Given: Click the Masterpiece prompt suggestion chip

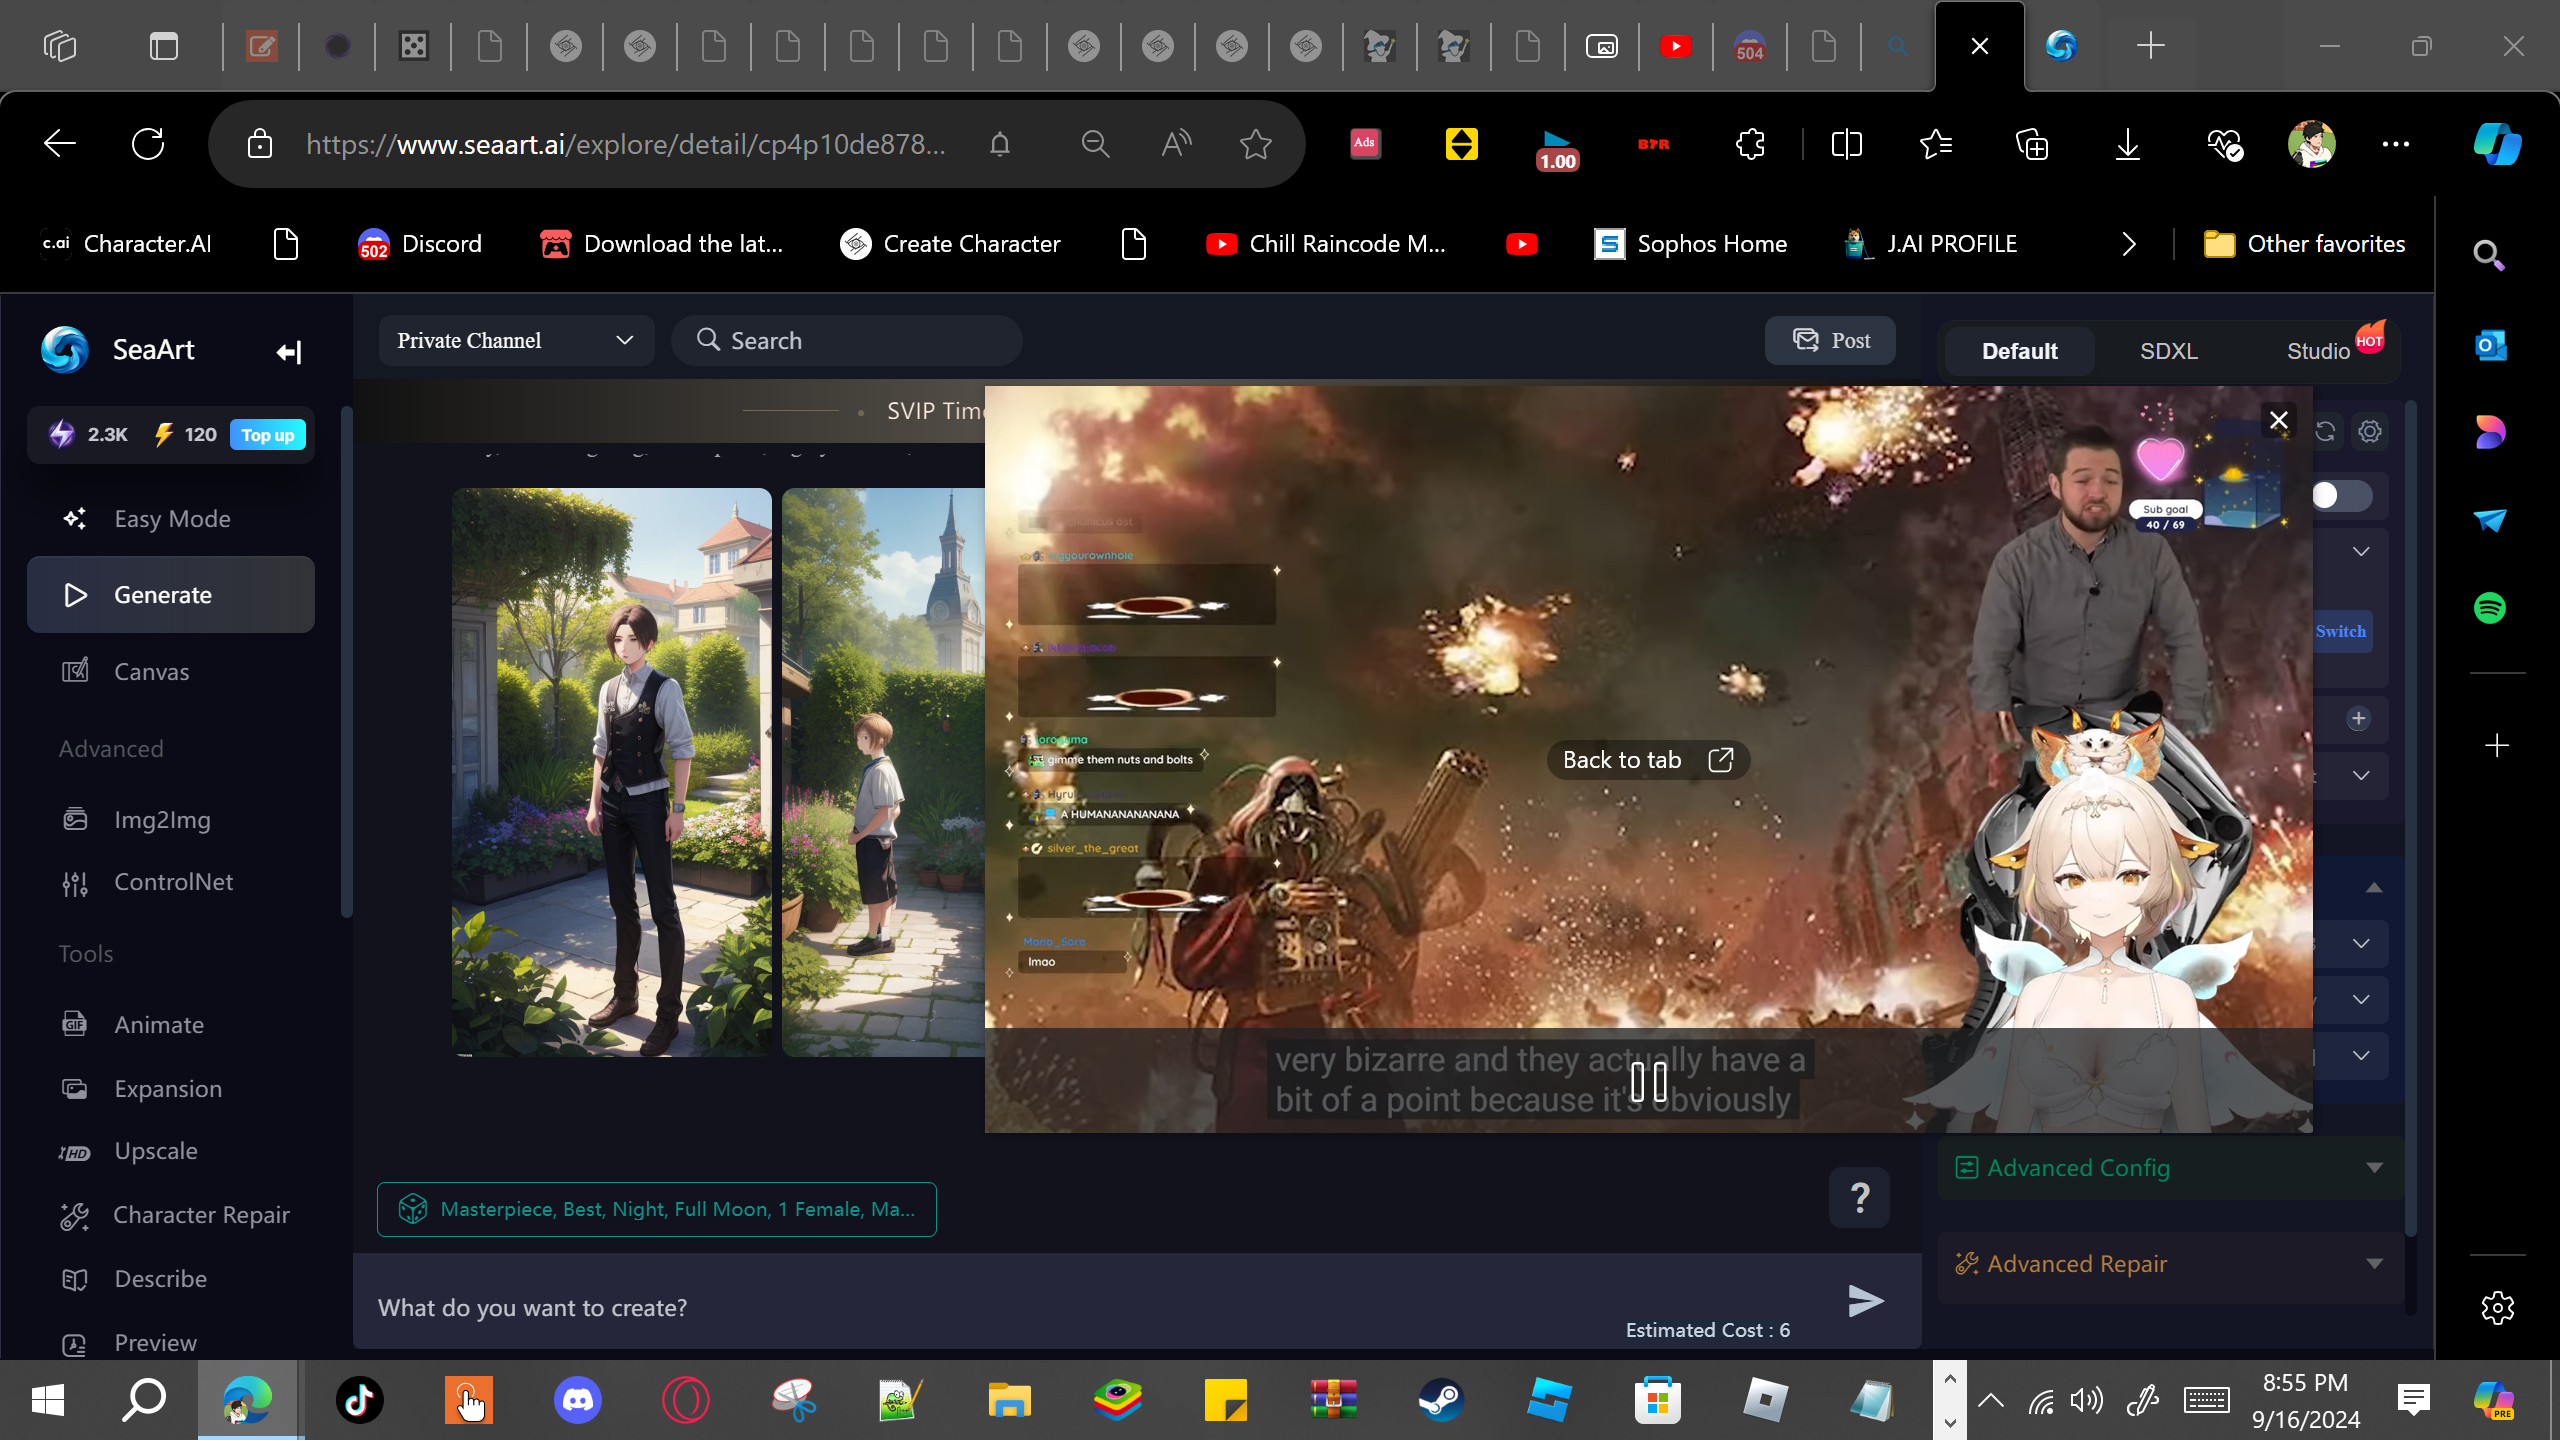Looking at the screenshot, I should click(x=657, y=1209).
